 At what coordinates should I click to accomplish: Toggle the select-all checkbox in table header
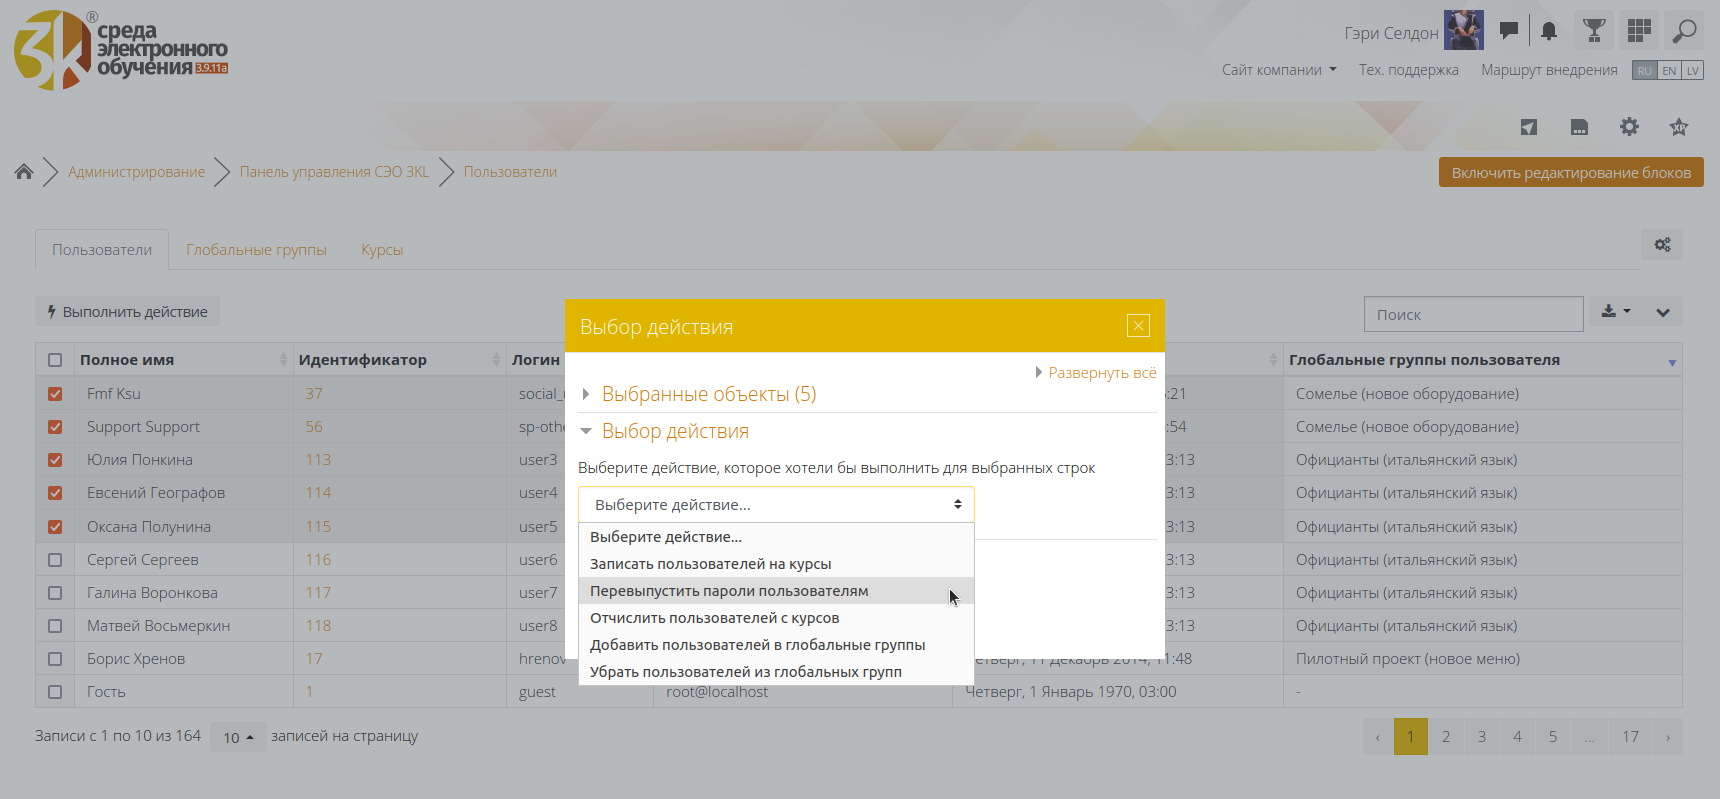coord(55,360)
